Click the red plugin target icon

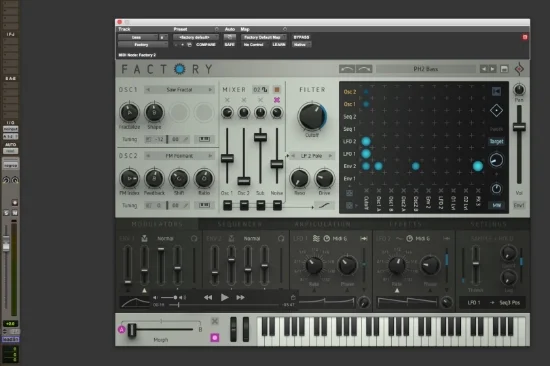pyautogui.click(x=525, y=37)
